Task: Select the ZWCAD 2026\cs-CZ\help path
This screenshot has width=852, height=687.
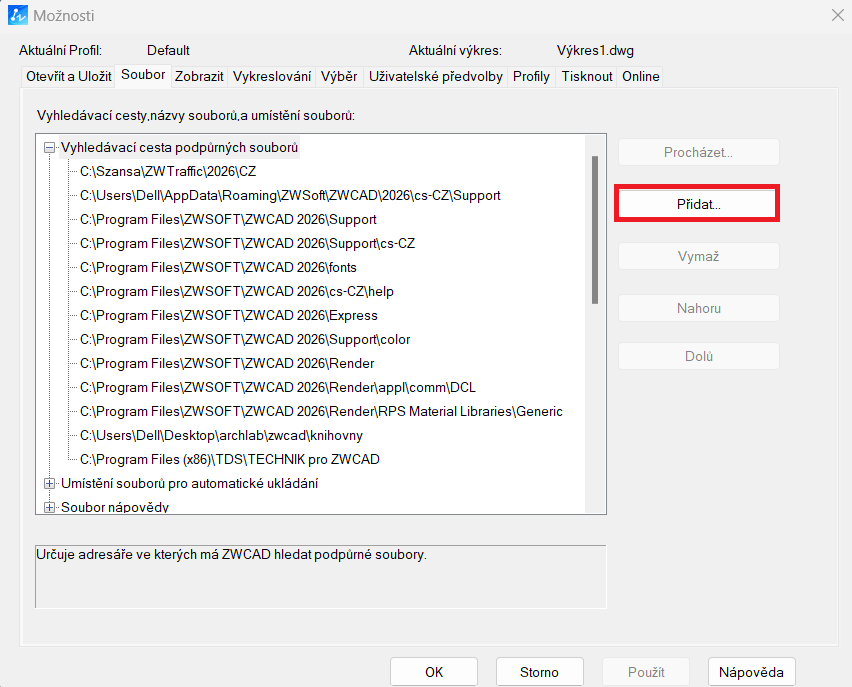Action: (x=237, y=291)
